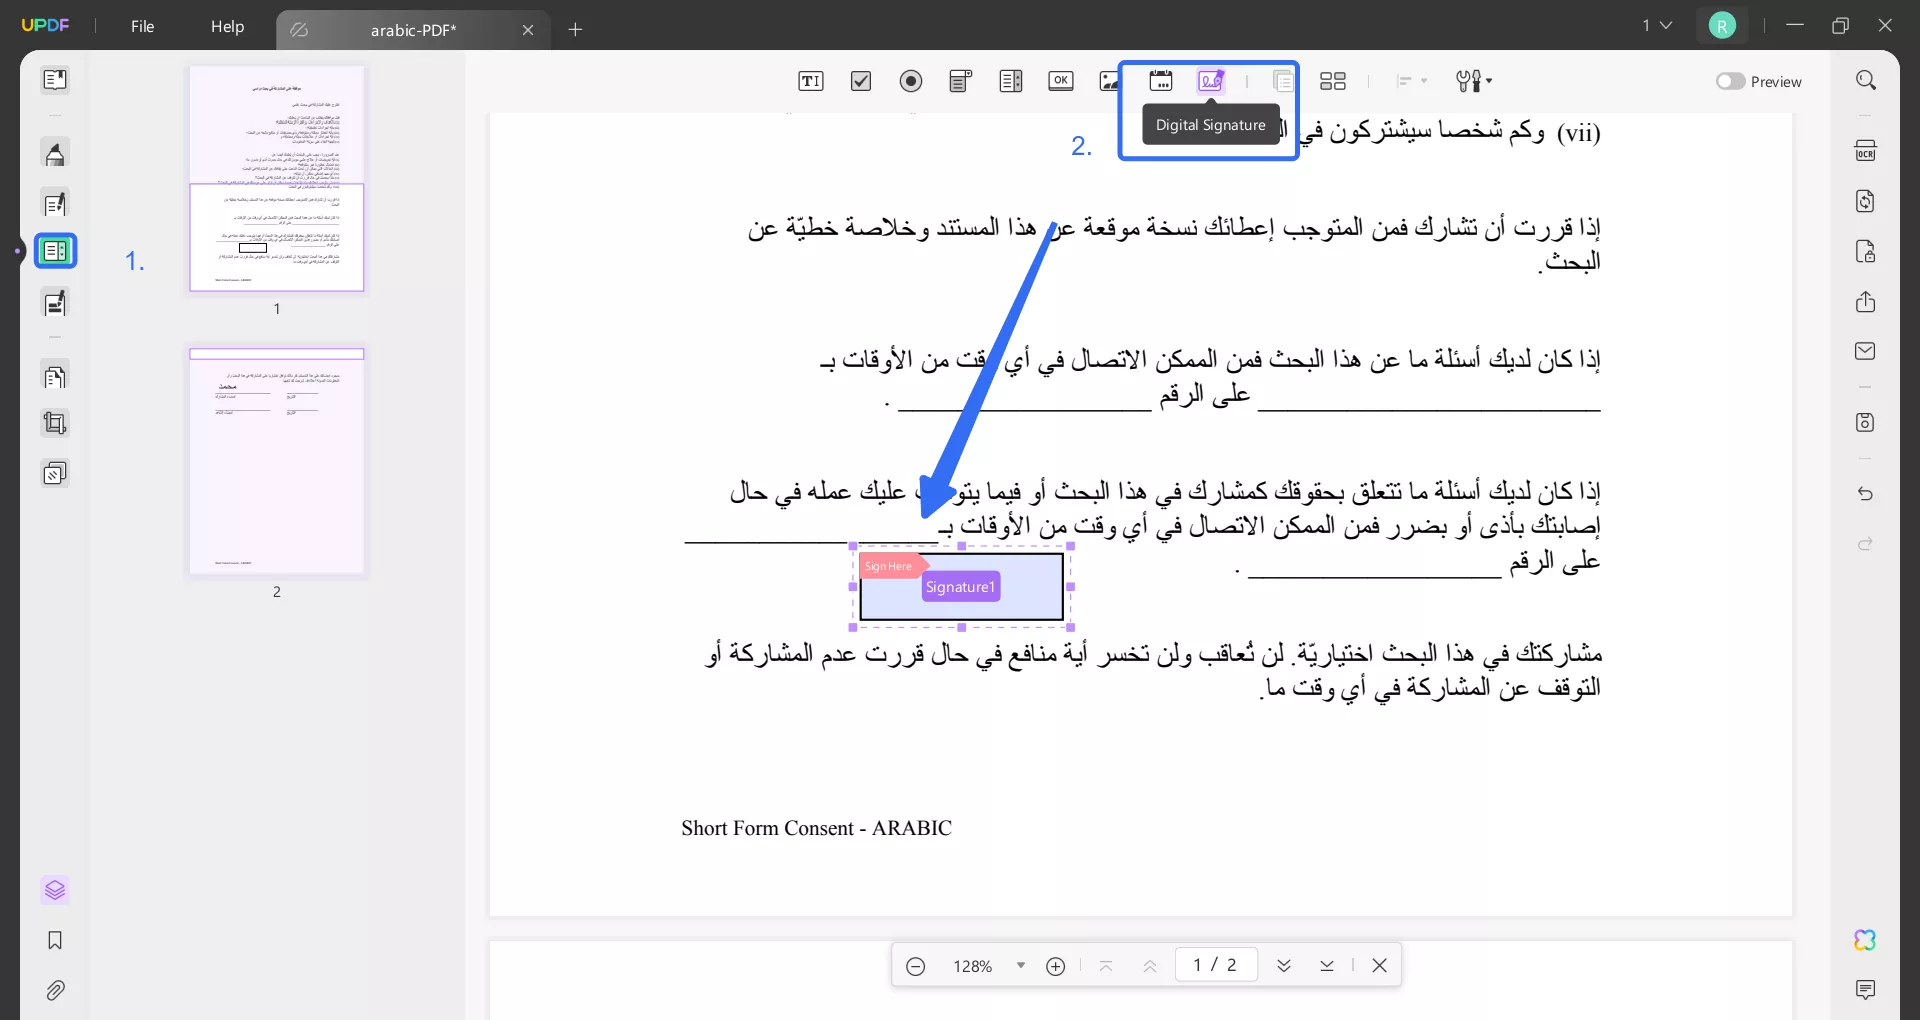The height and width of the screenshot is (1020, 1920).
Task: Add an Image field to the form
Action: pos(1108,81)
